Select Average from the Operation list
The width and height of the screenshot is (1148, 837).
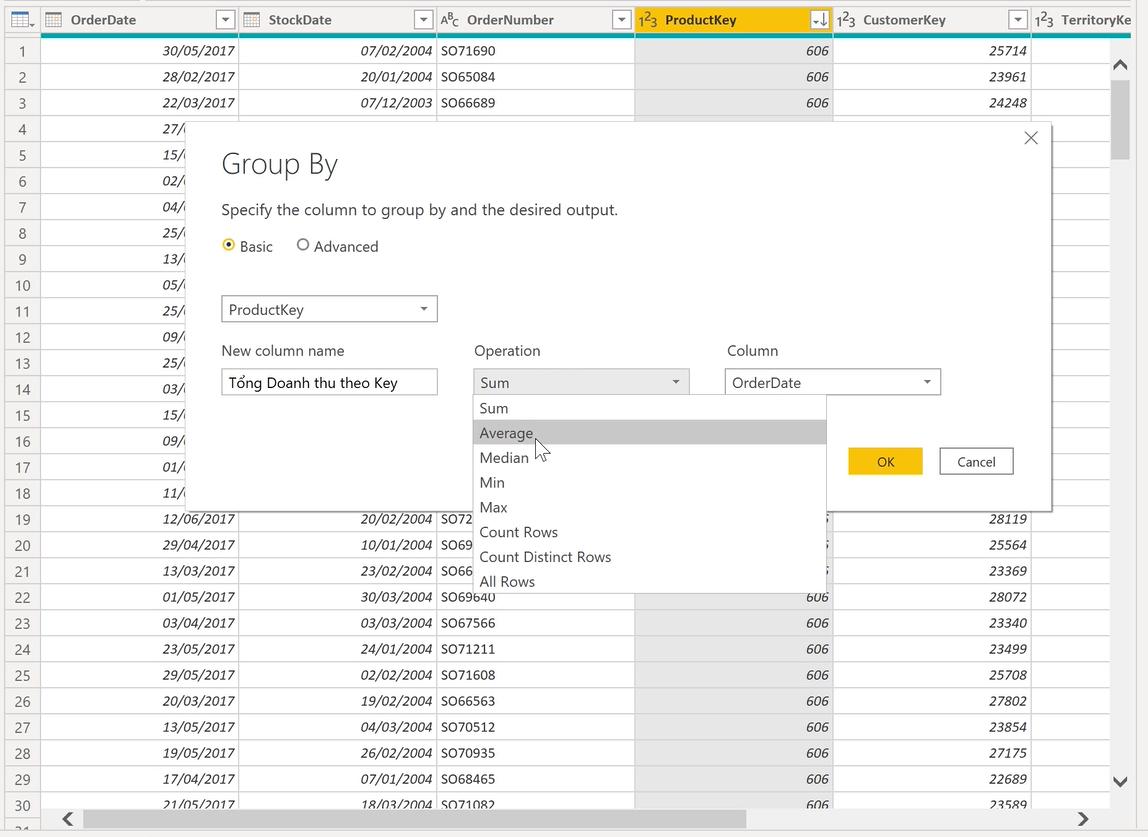(x=506, y=432)
